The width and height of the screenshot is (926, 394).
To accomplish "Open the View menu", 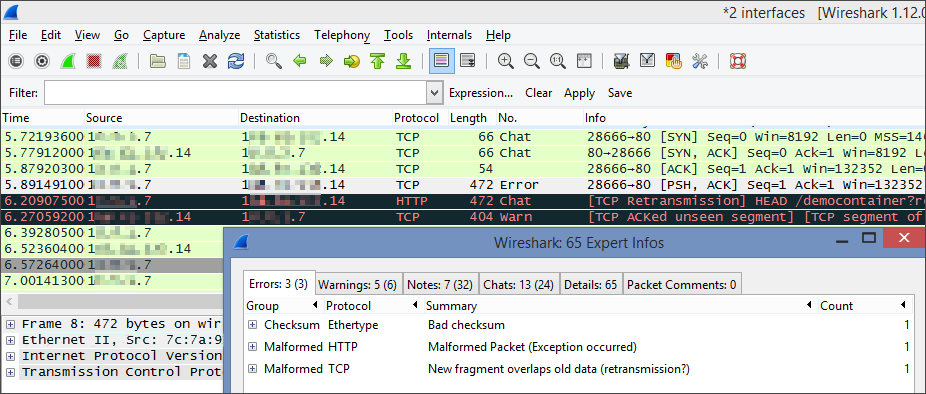I will [87, 35].
